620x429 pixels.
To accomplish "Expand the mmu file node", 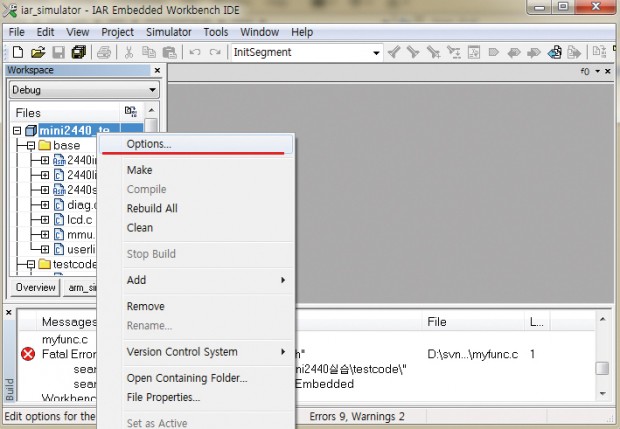I will point(45,235).
